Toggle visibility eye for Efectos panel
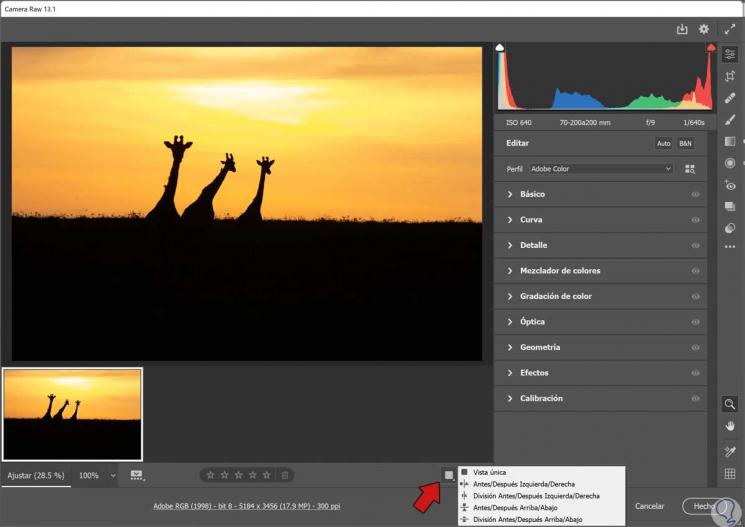Viewport: 745px width, 527px height. click(695, 373)
